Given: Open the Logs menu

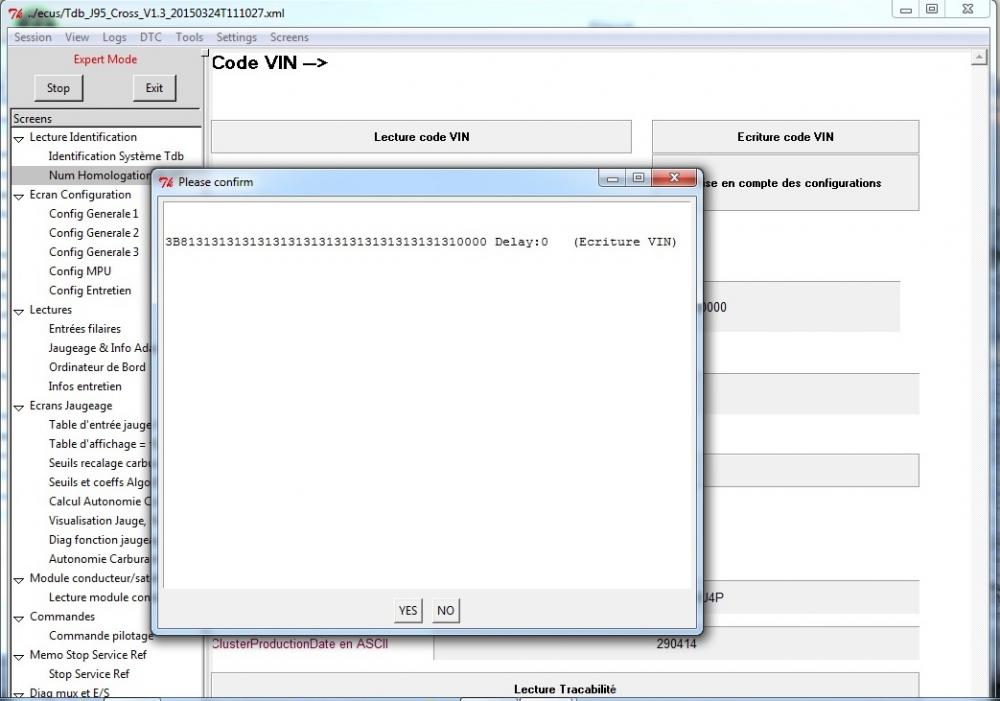Looking at the screenshot, I should (x=114, y=38).
